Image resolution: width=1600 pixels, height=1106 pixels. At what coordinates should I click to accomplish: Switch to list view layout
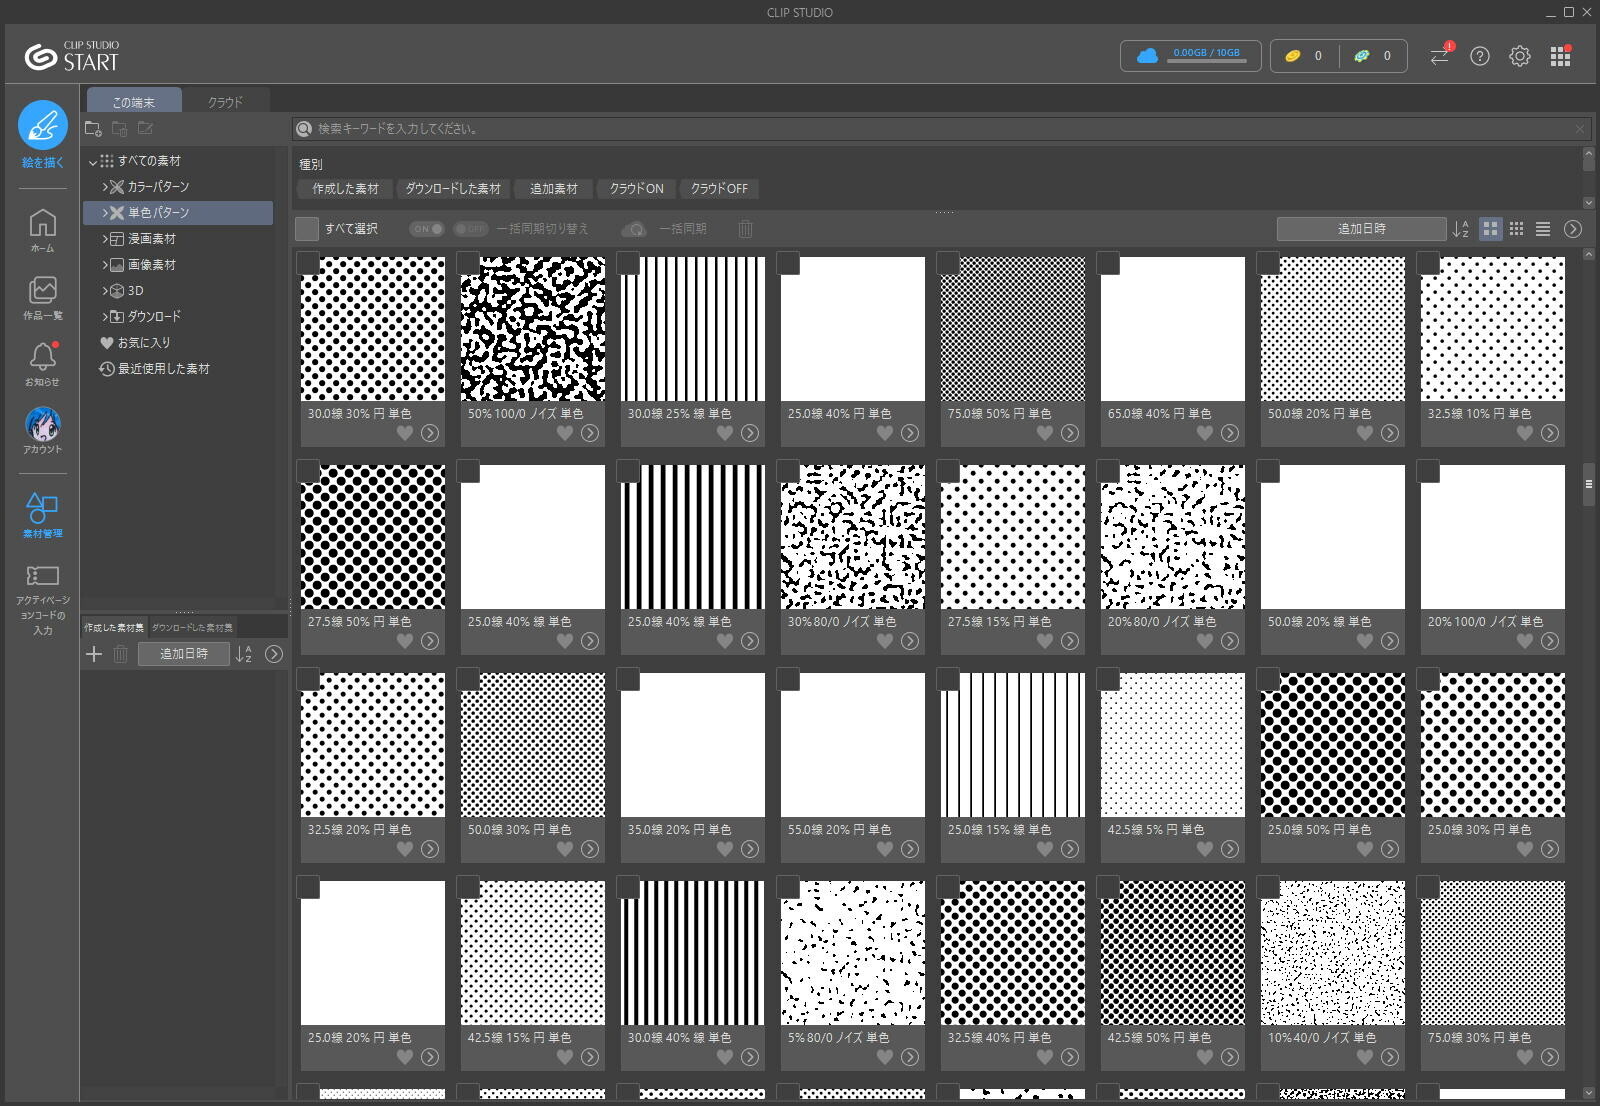(1543, 229)
